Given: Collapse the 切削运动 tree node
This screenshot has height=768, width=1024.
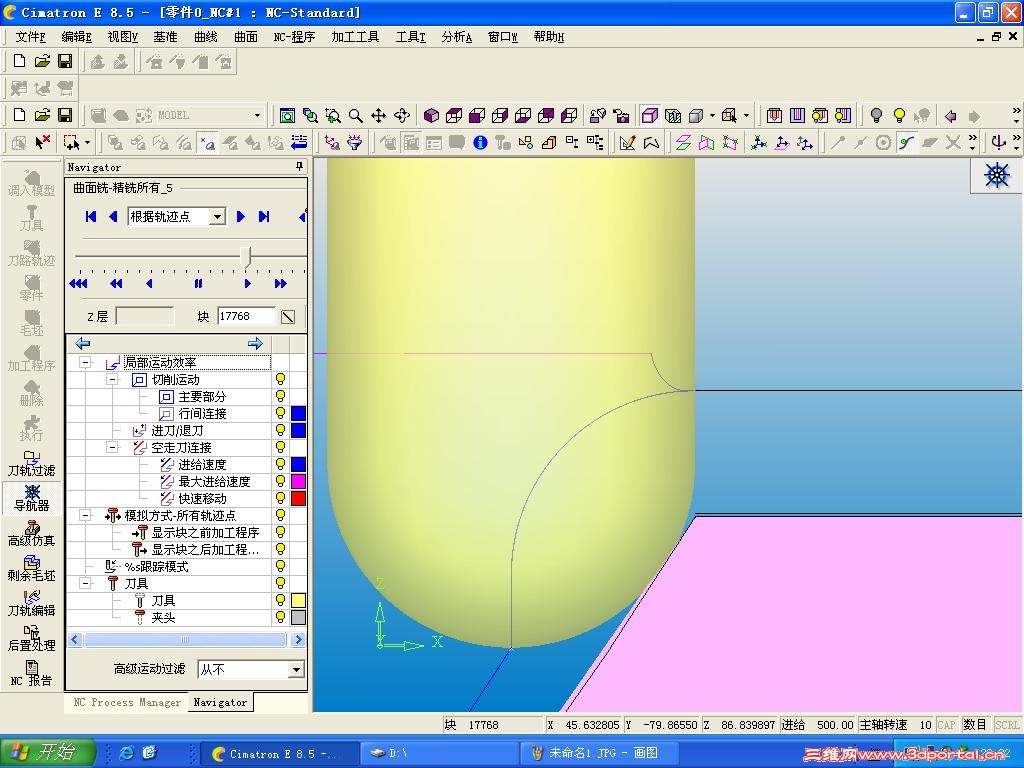Looking at the screenshot, I should coord(112,379).
